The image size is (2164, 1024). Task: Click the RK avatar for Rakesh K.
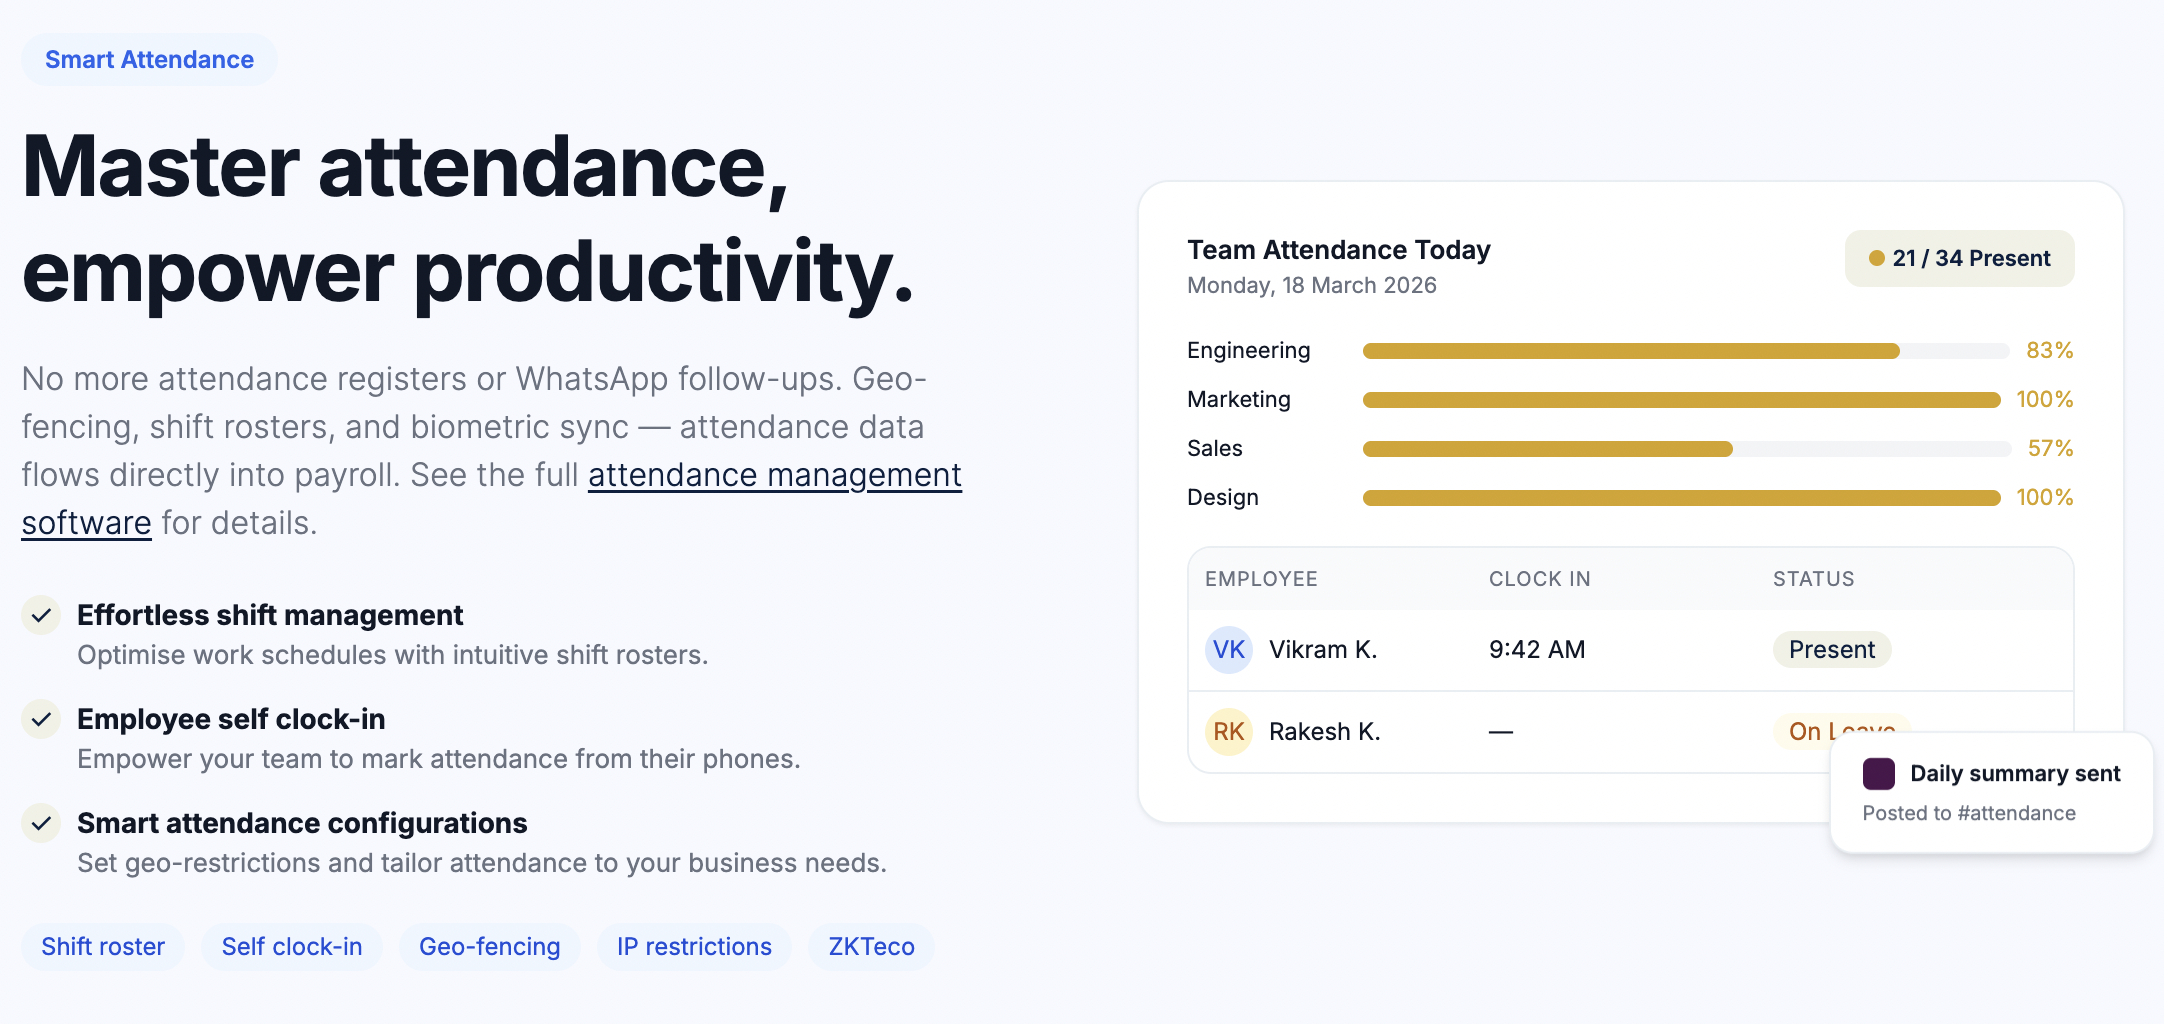coord(1229,732)
